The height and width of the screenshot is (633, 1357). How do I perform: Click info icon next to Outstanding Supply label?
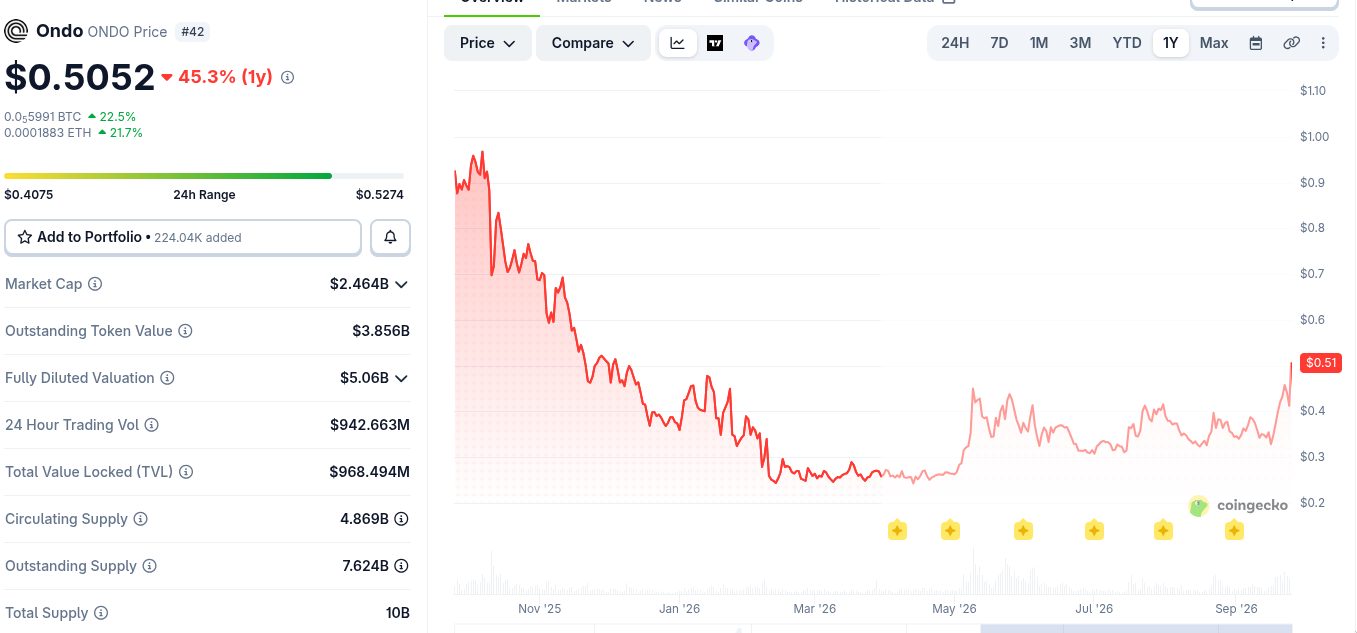pyautogui.click(x=149, y=566)
